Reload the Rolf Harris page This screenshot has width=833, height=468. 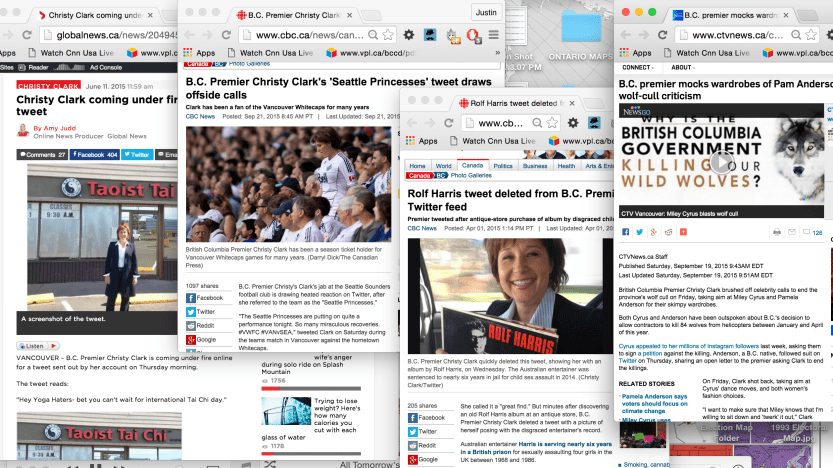click(x=448, y=123)
